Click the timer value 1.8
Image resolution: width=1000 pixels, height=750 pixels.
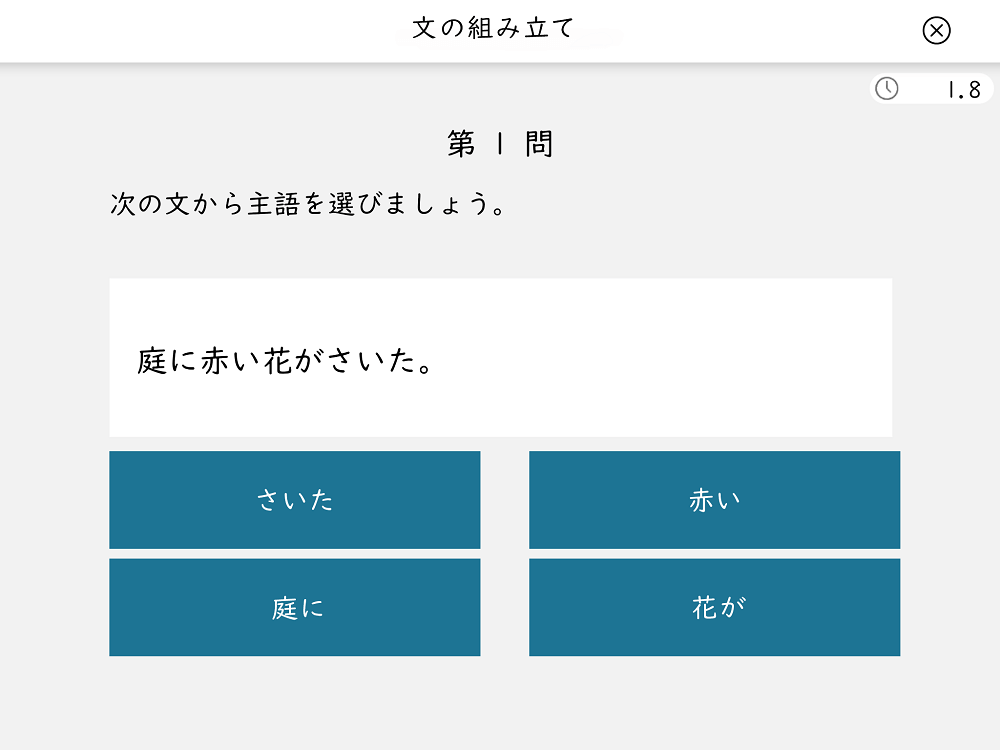962,90
